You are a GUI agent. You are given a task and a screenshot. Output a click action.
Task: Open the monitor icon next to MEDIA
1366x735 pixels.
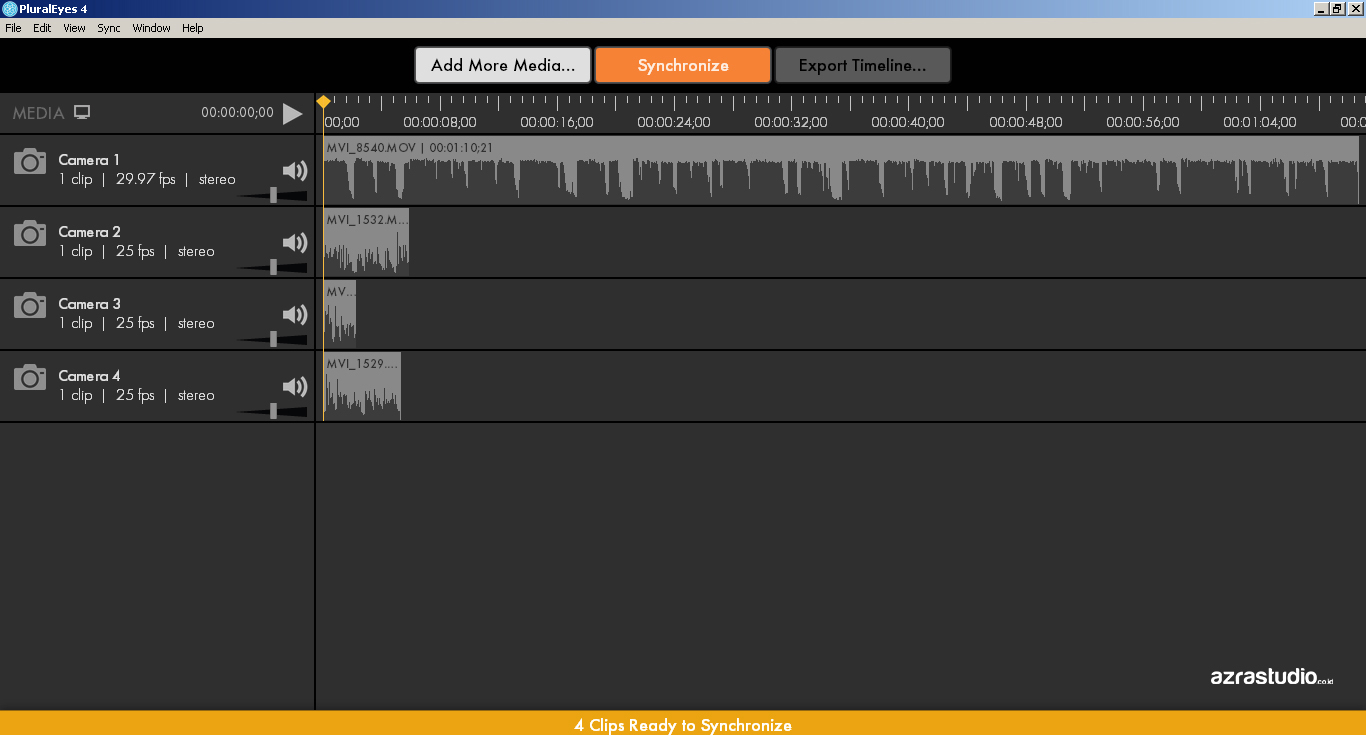[82, 112]
